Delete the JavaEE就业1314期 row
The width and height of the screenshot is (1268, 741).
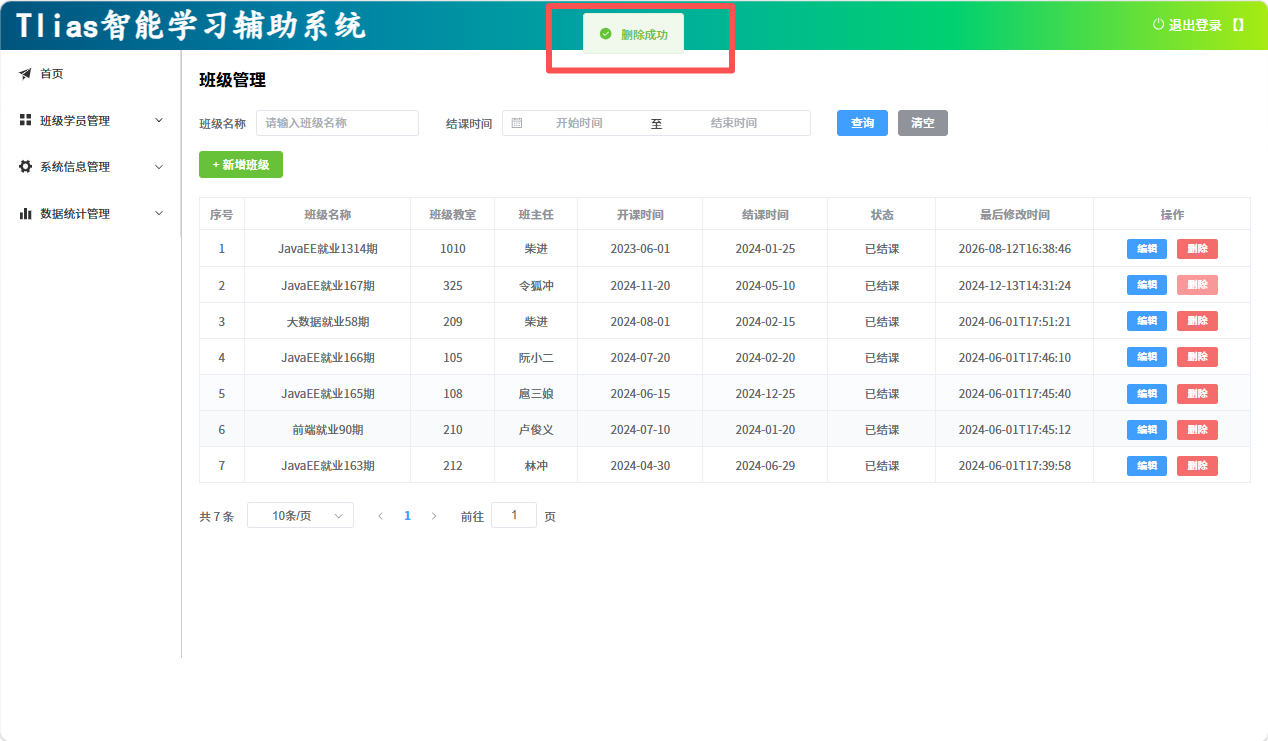tap(1197, 249)
